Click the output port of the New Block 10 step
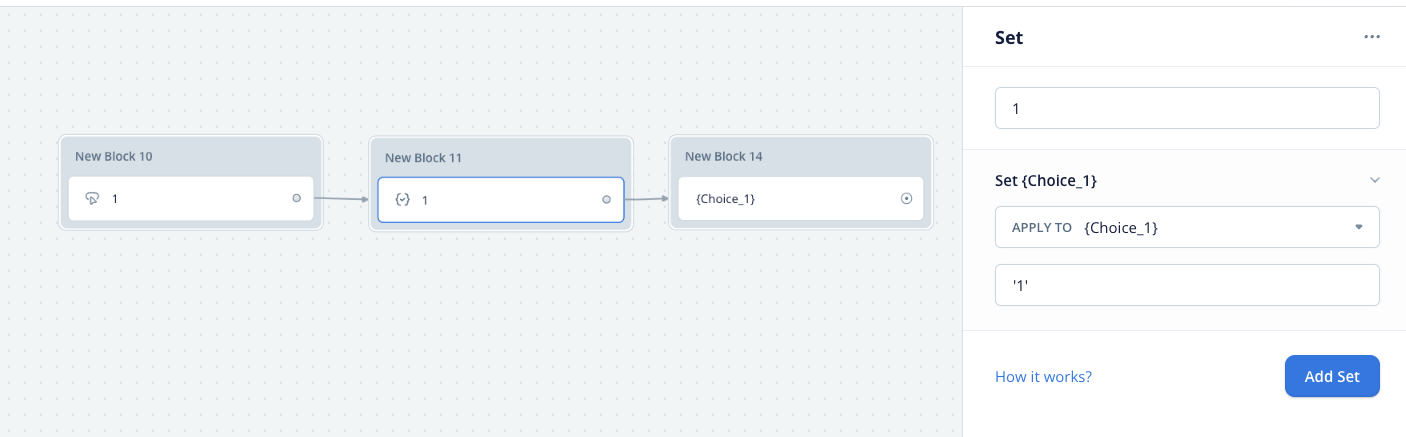 (x=296, y=198)
